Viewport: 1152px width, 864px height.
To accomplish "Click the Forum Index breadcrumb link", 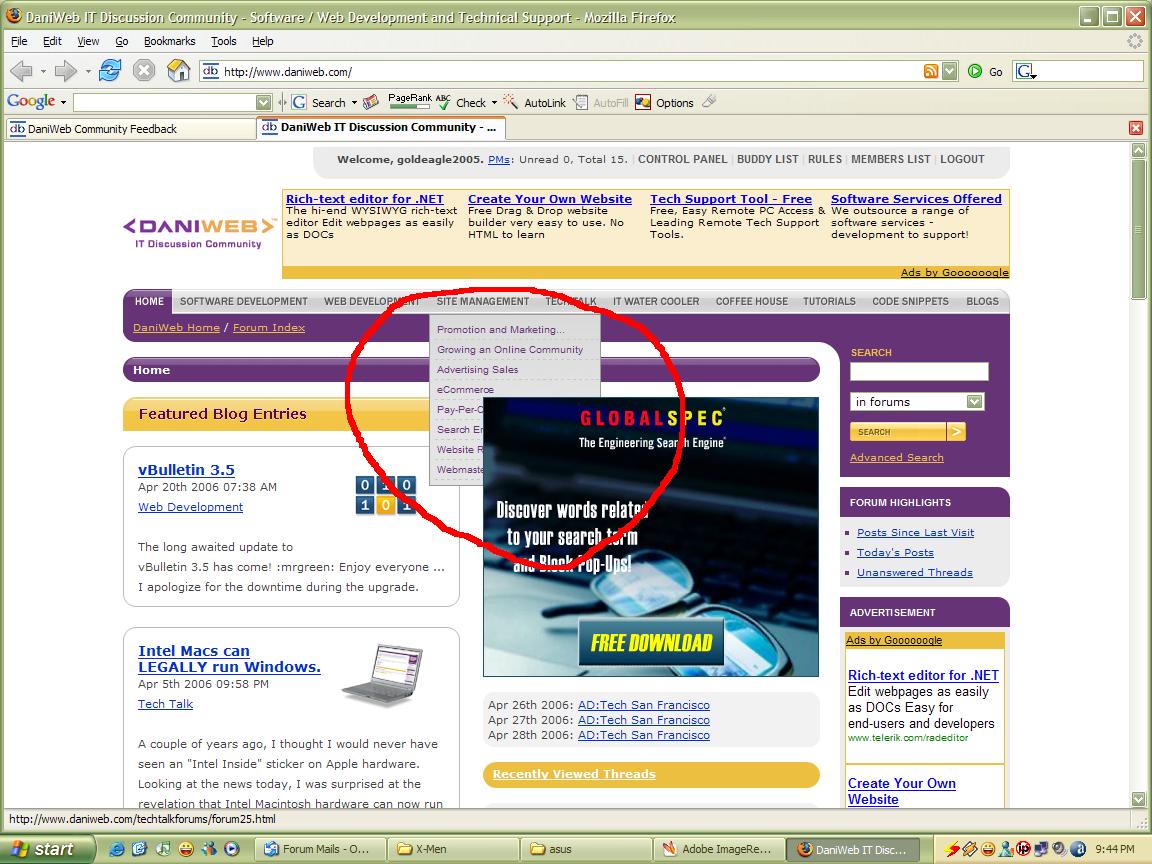I will coord(269,328).
